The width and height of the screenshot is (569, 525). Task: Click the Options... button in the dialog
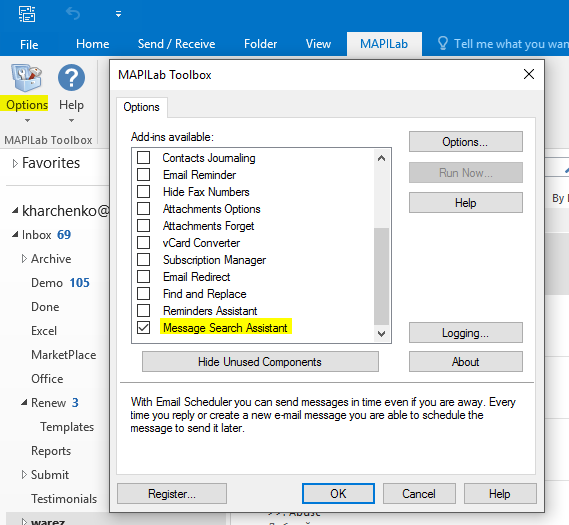(x=466, y=141)
